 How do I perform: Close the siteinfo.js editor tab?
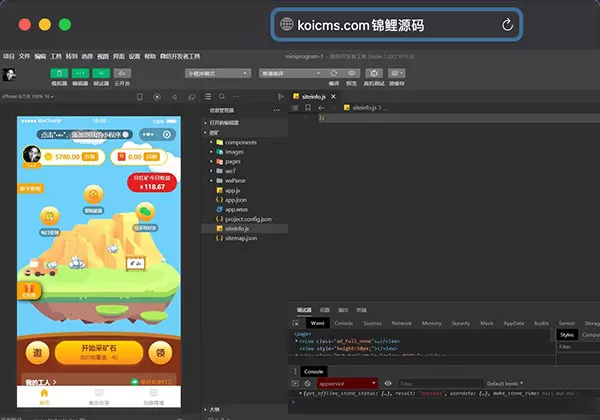coord(333,97)
